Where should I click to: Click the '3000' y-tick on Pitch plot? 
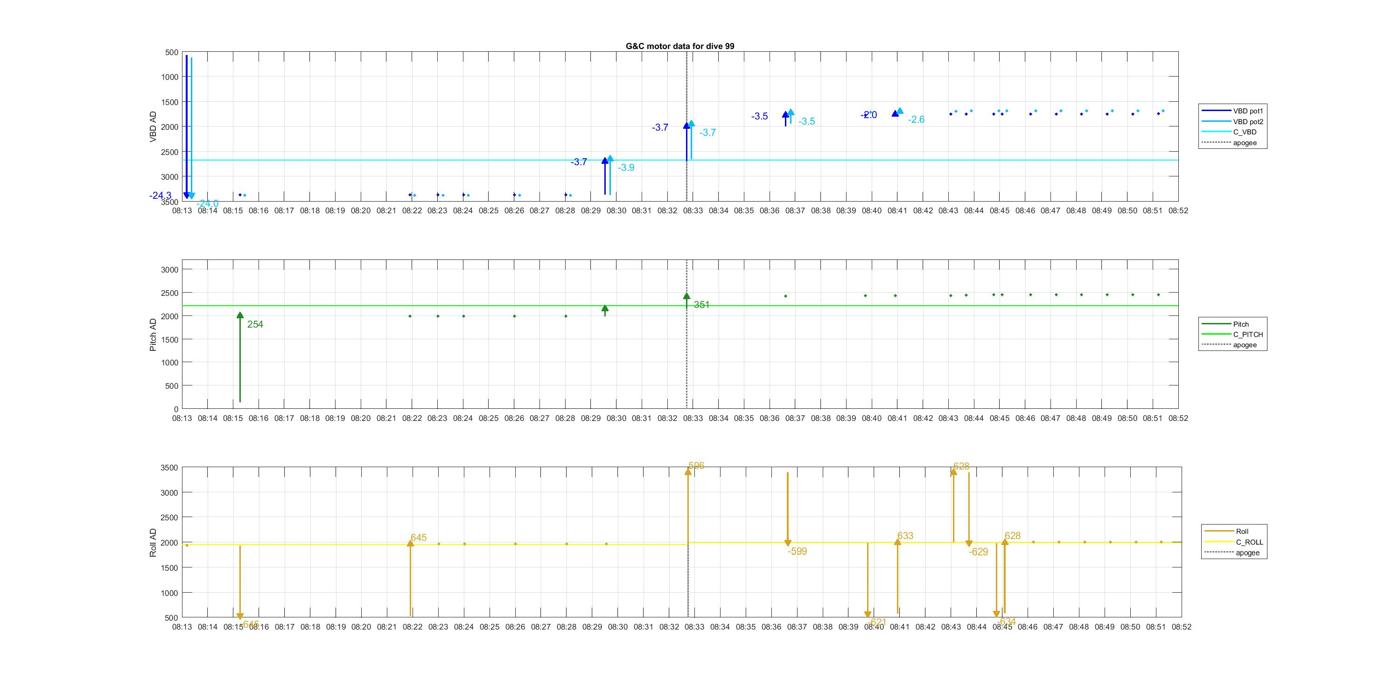click(169, 270)
